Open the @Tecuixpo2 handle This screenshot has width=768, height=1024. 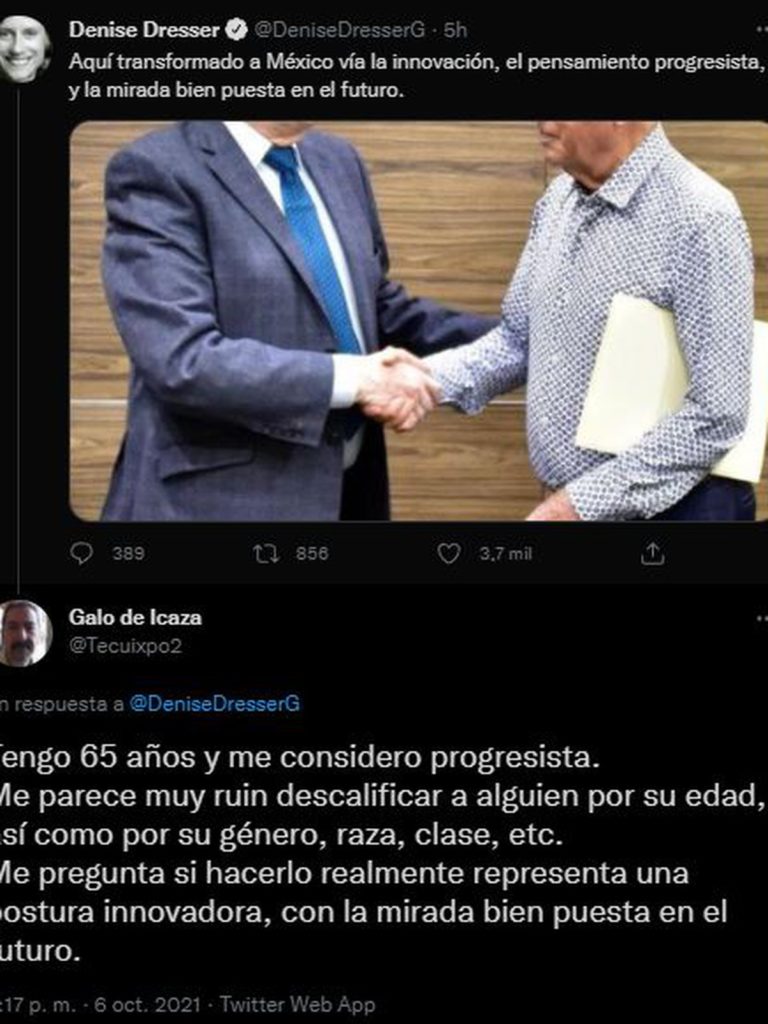click(125, 646)
